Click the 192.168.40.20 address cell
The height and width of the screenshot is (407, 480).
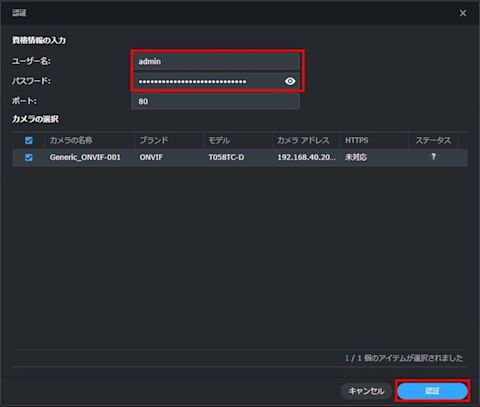(307, 157)
